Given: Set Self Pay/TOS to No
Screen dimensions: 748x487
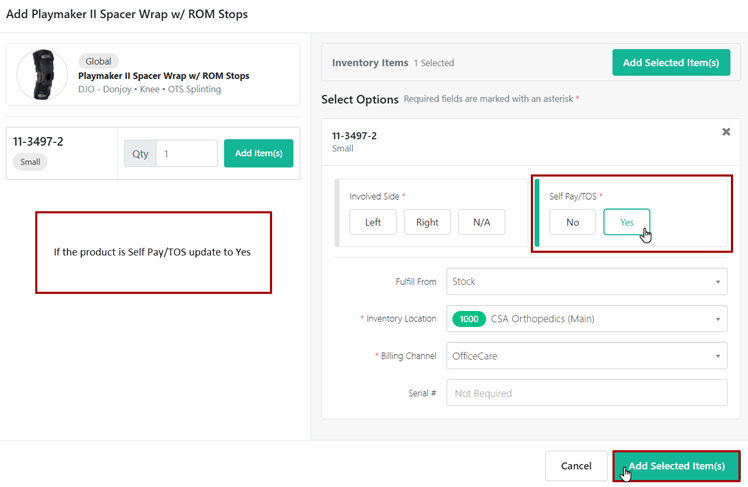Looking at the screenshot, I should (x=572, y=222).
